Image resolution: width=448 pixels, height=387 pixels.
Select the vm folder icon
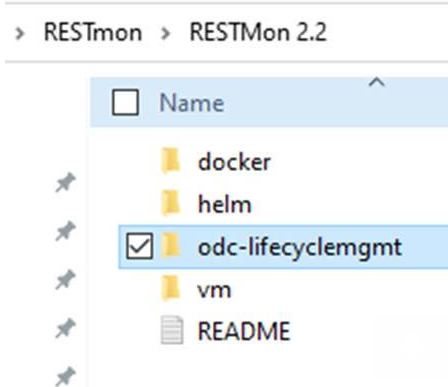coord(171,288)
